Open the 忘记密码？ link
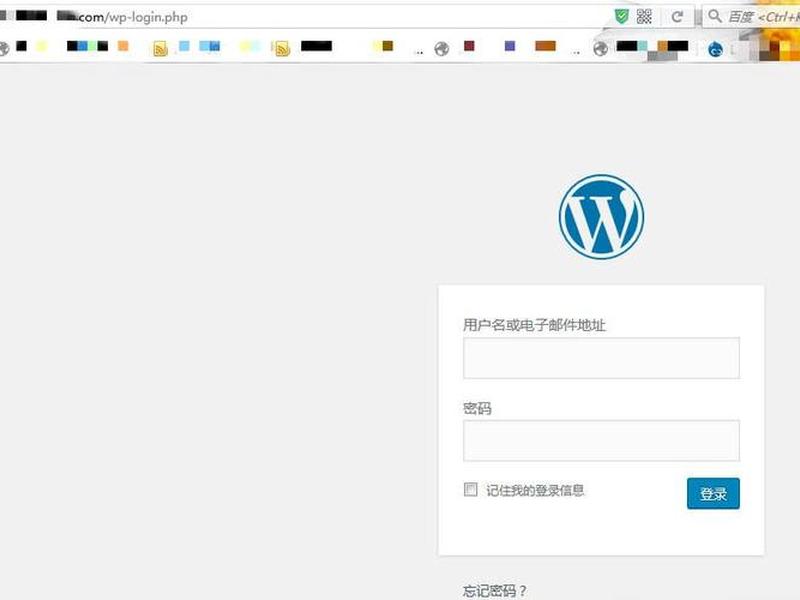Viewport: 800px width, 600px height. 494,591
